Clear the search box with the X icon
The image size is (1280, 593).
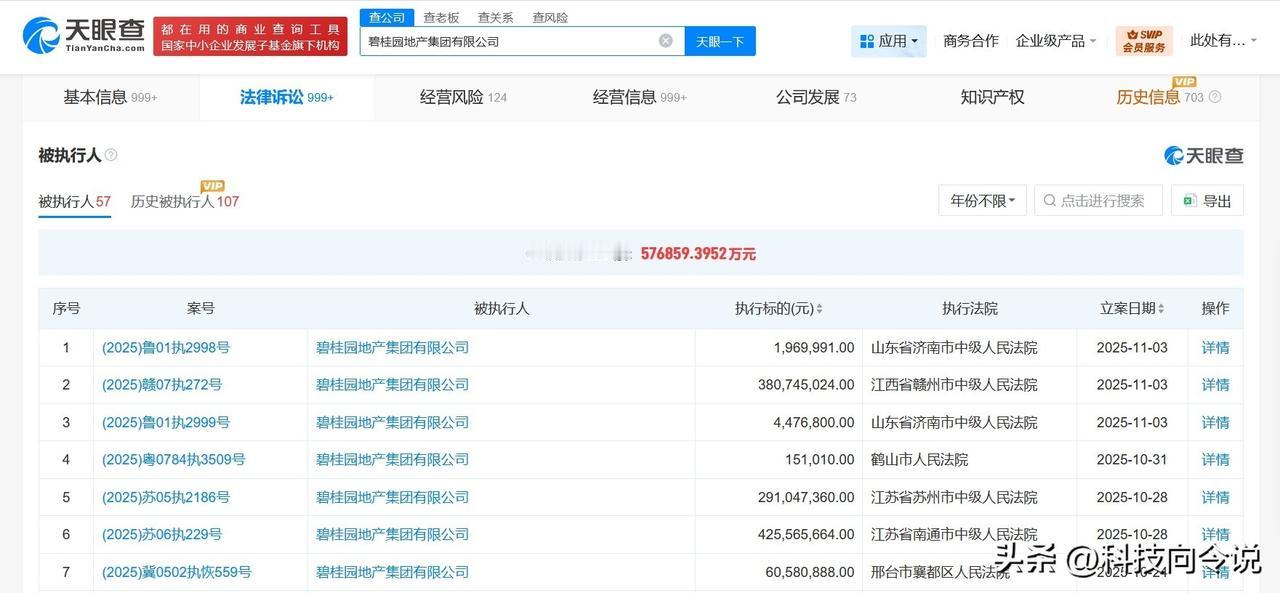point(665,40)
